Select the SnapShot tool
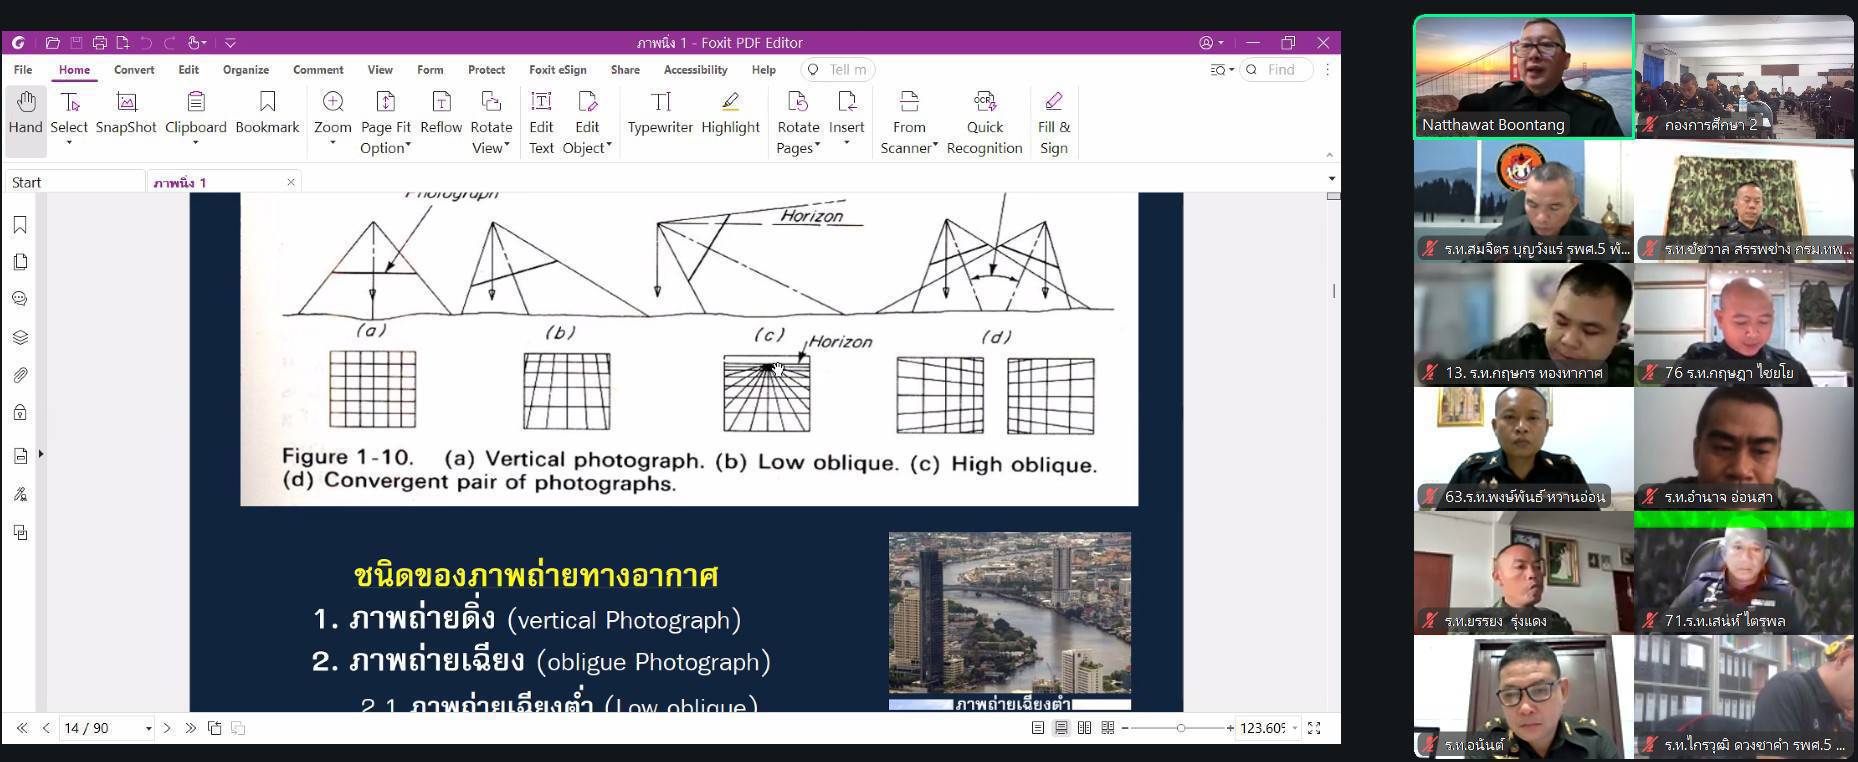The width and height of the screenshot is (1858, 762). tap(126, 113)
